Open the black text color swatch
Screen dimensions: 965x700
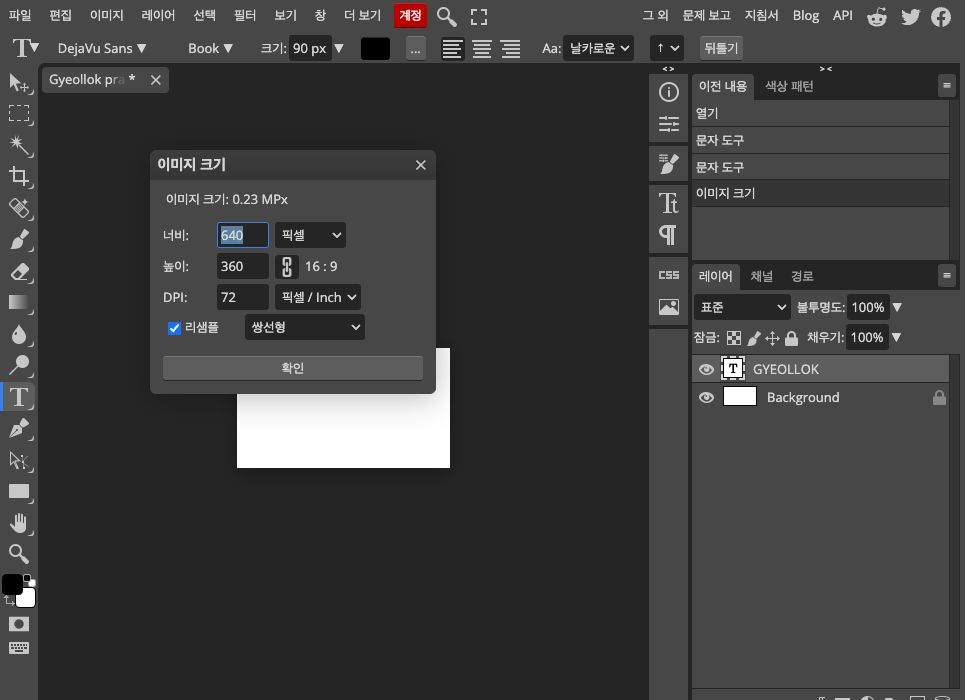375,49
